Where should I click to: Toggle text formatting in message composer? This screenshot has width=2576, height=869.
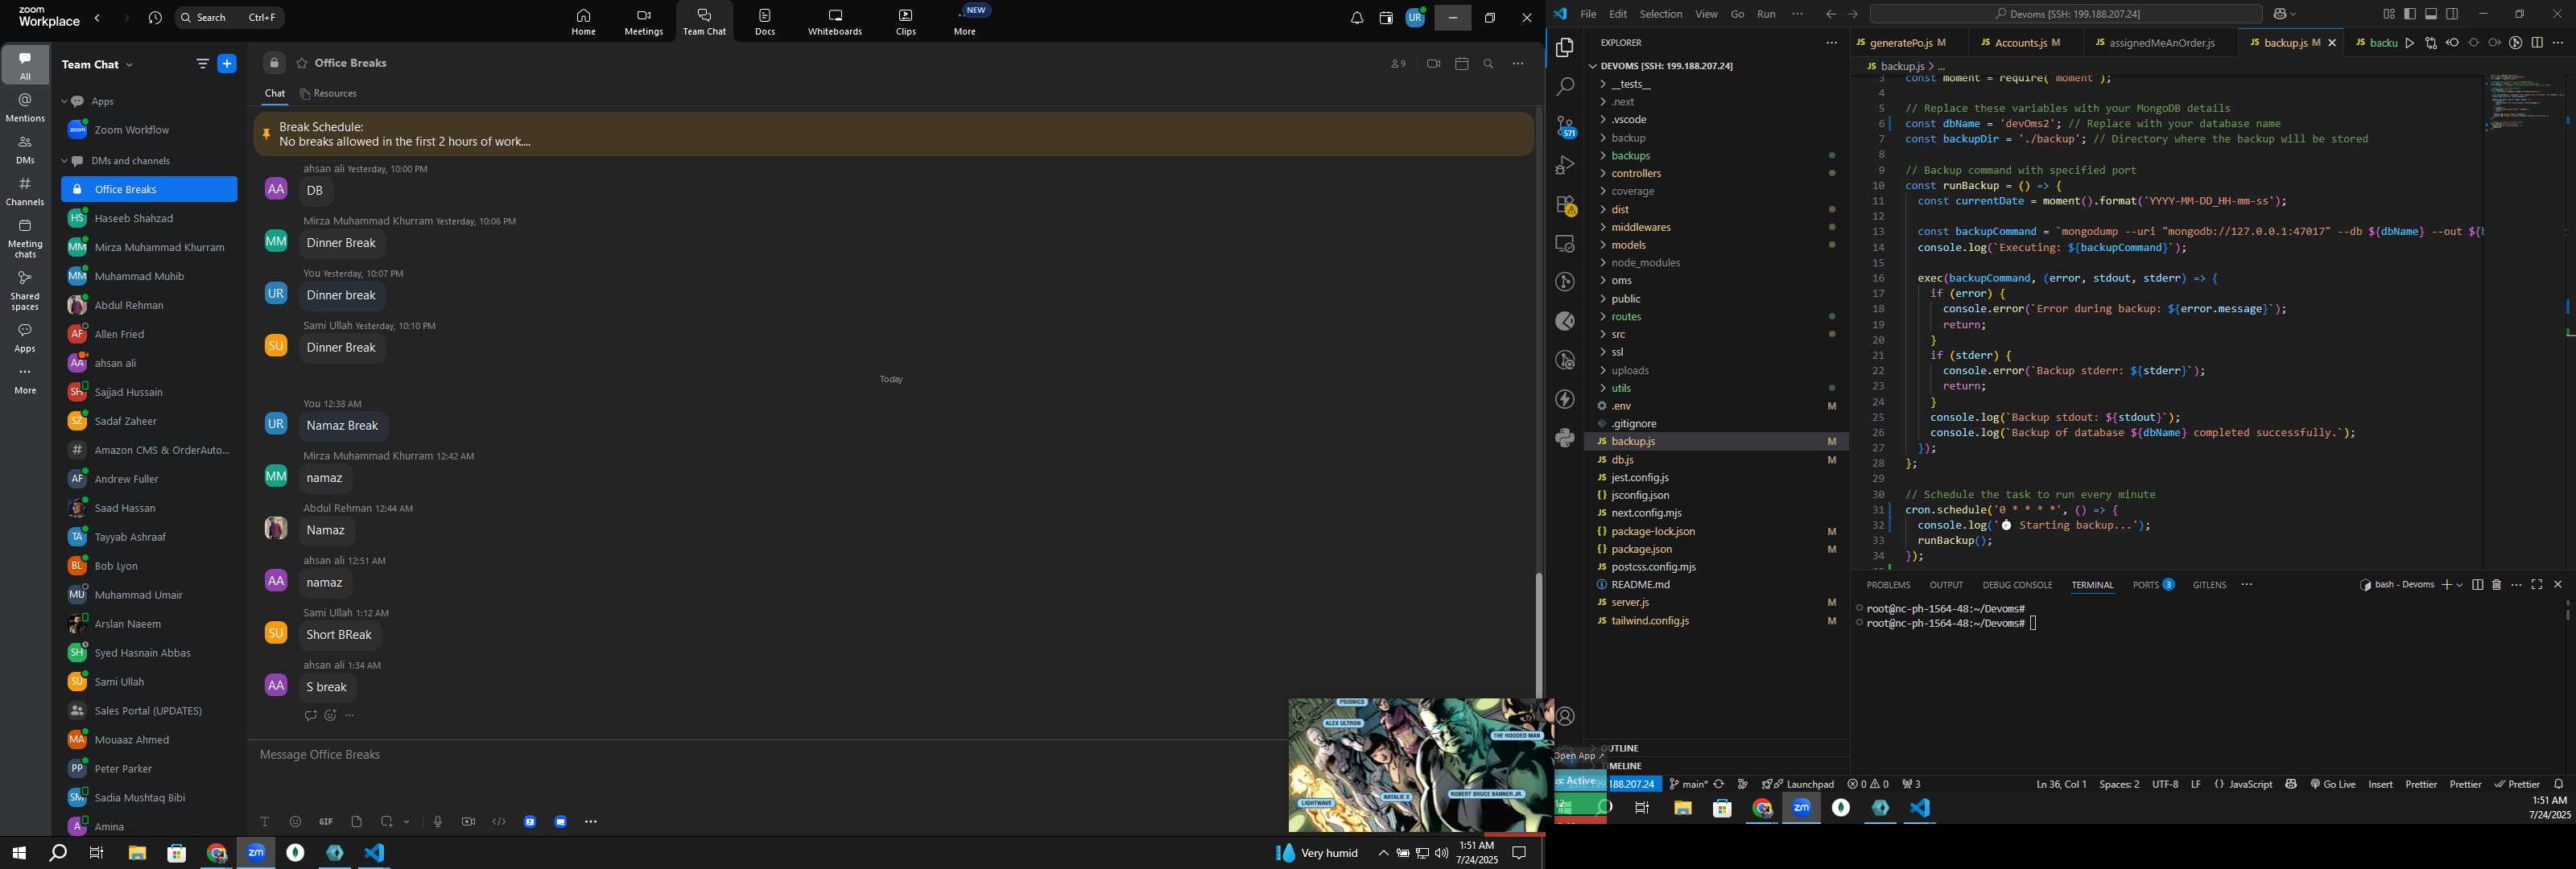pos(265,821)
